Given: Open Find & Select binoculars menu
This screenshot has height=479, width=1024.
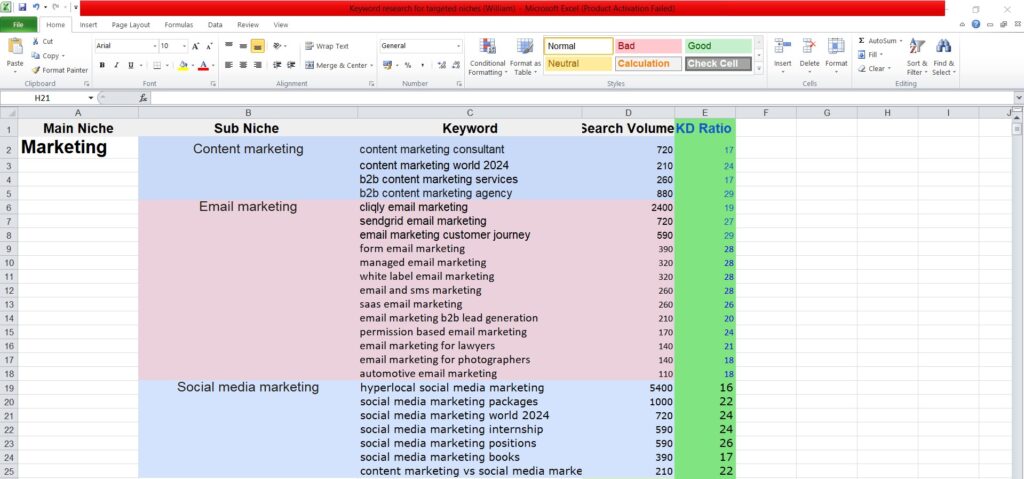Looking at the screenshot, I should [x=943, y=57].
